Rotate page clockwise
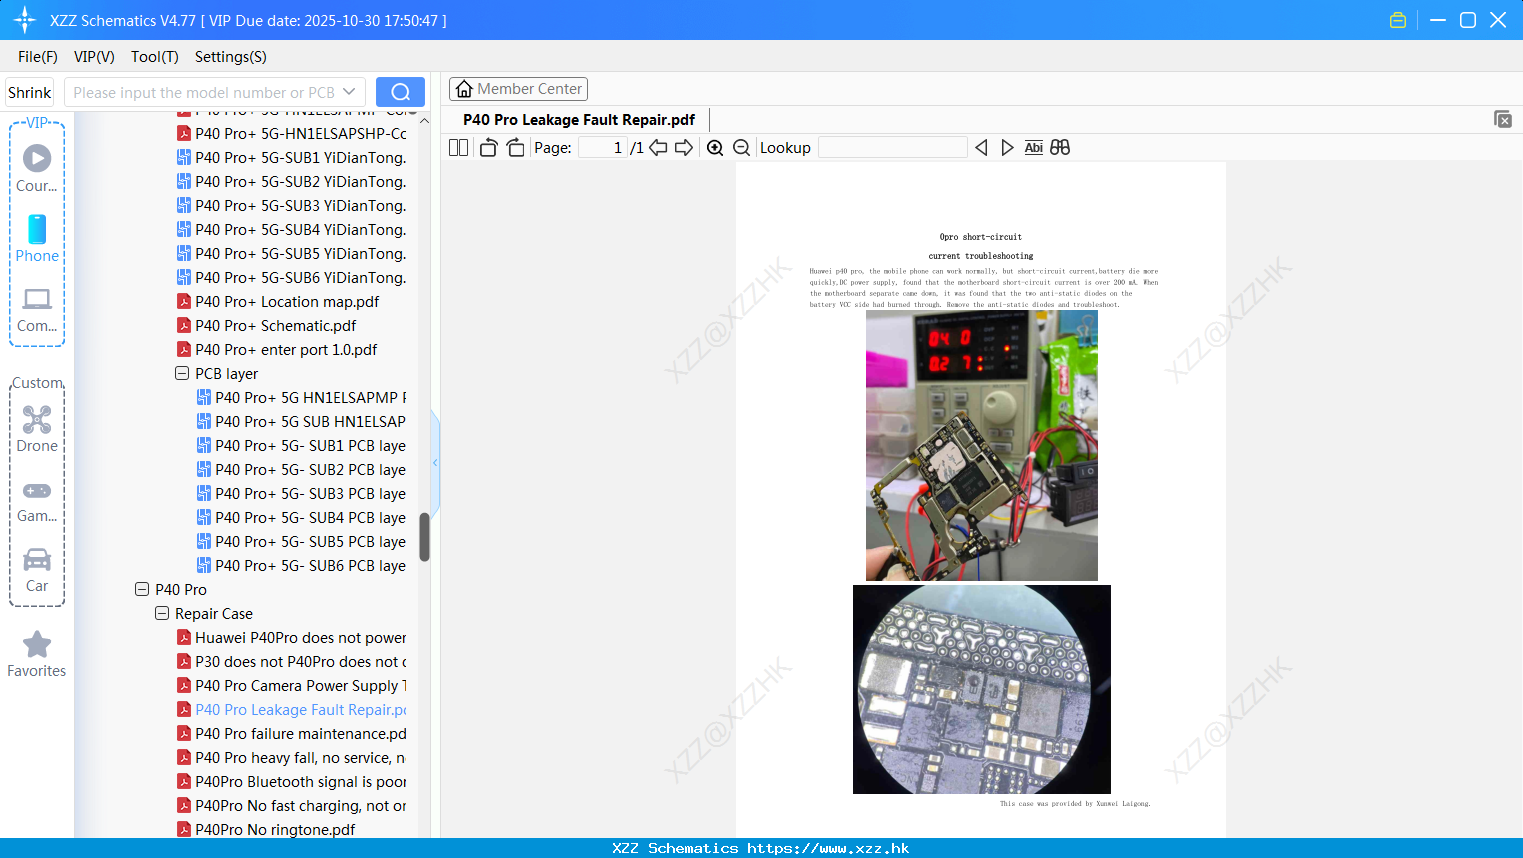Viewport: 1523px width, 858px height. click(x=516, y=148)
